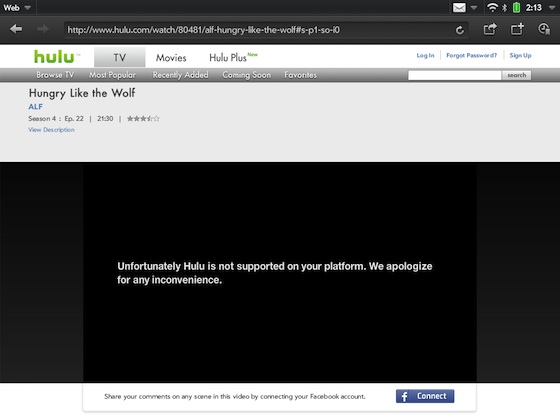Click the browser forward arrow

point(43,29)
